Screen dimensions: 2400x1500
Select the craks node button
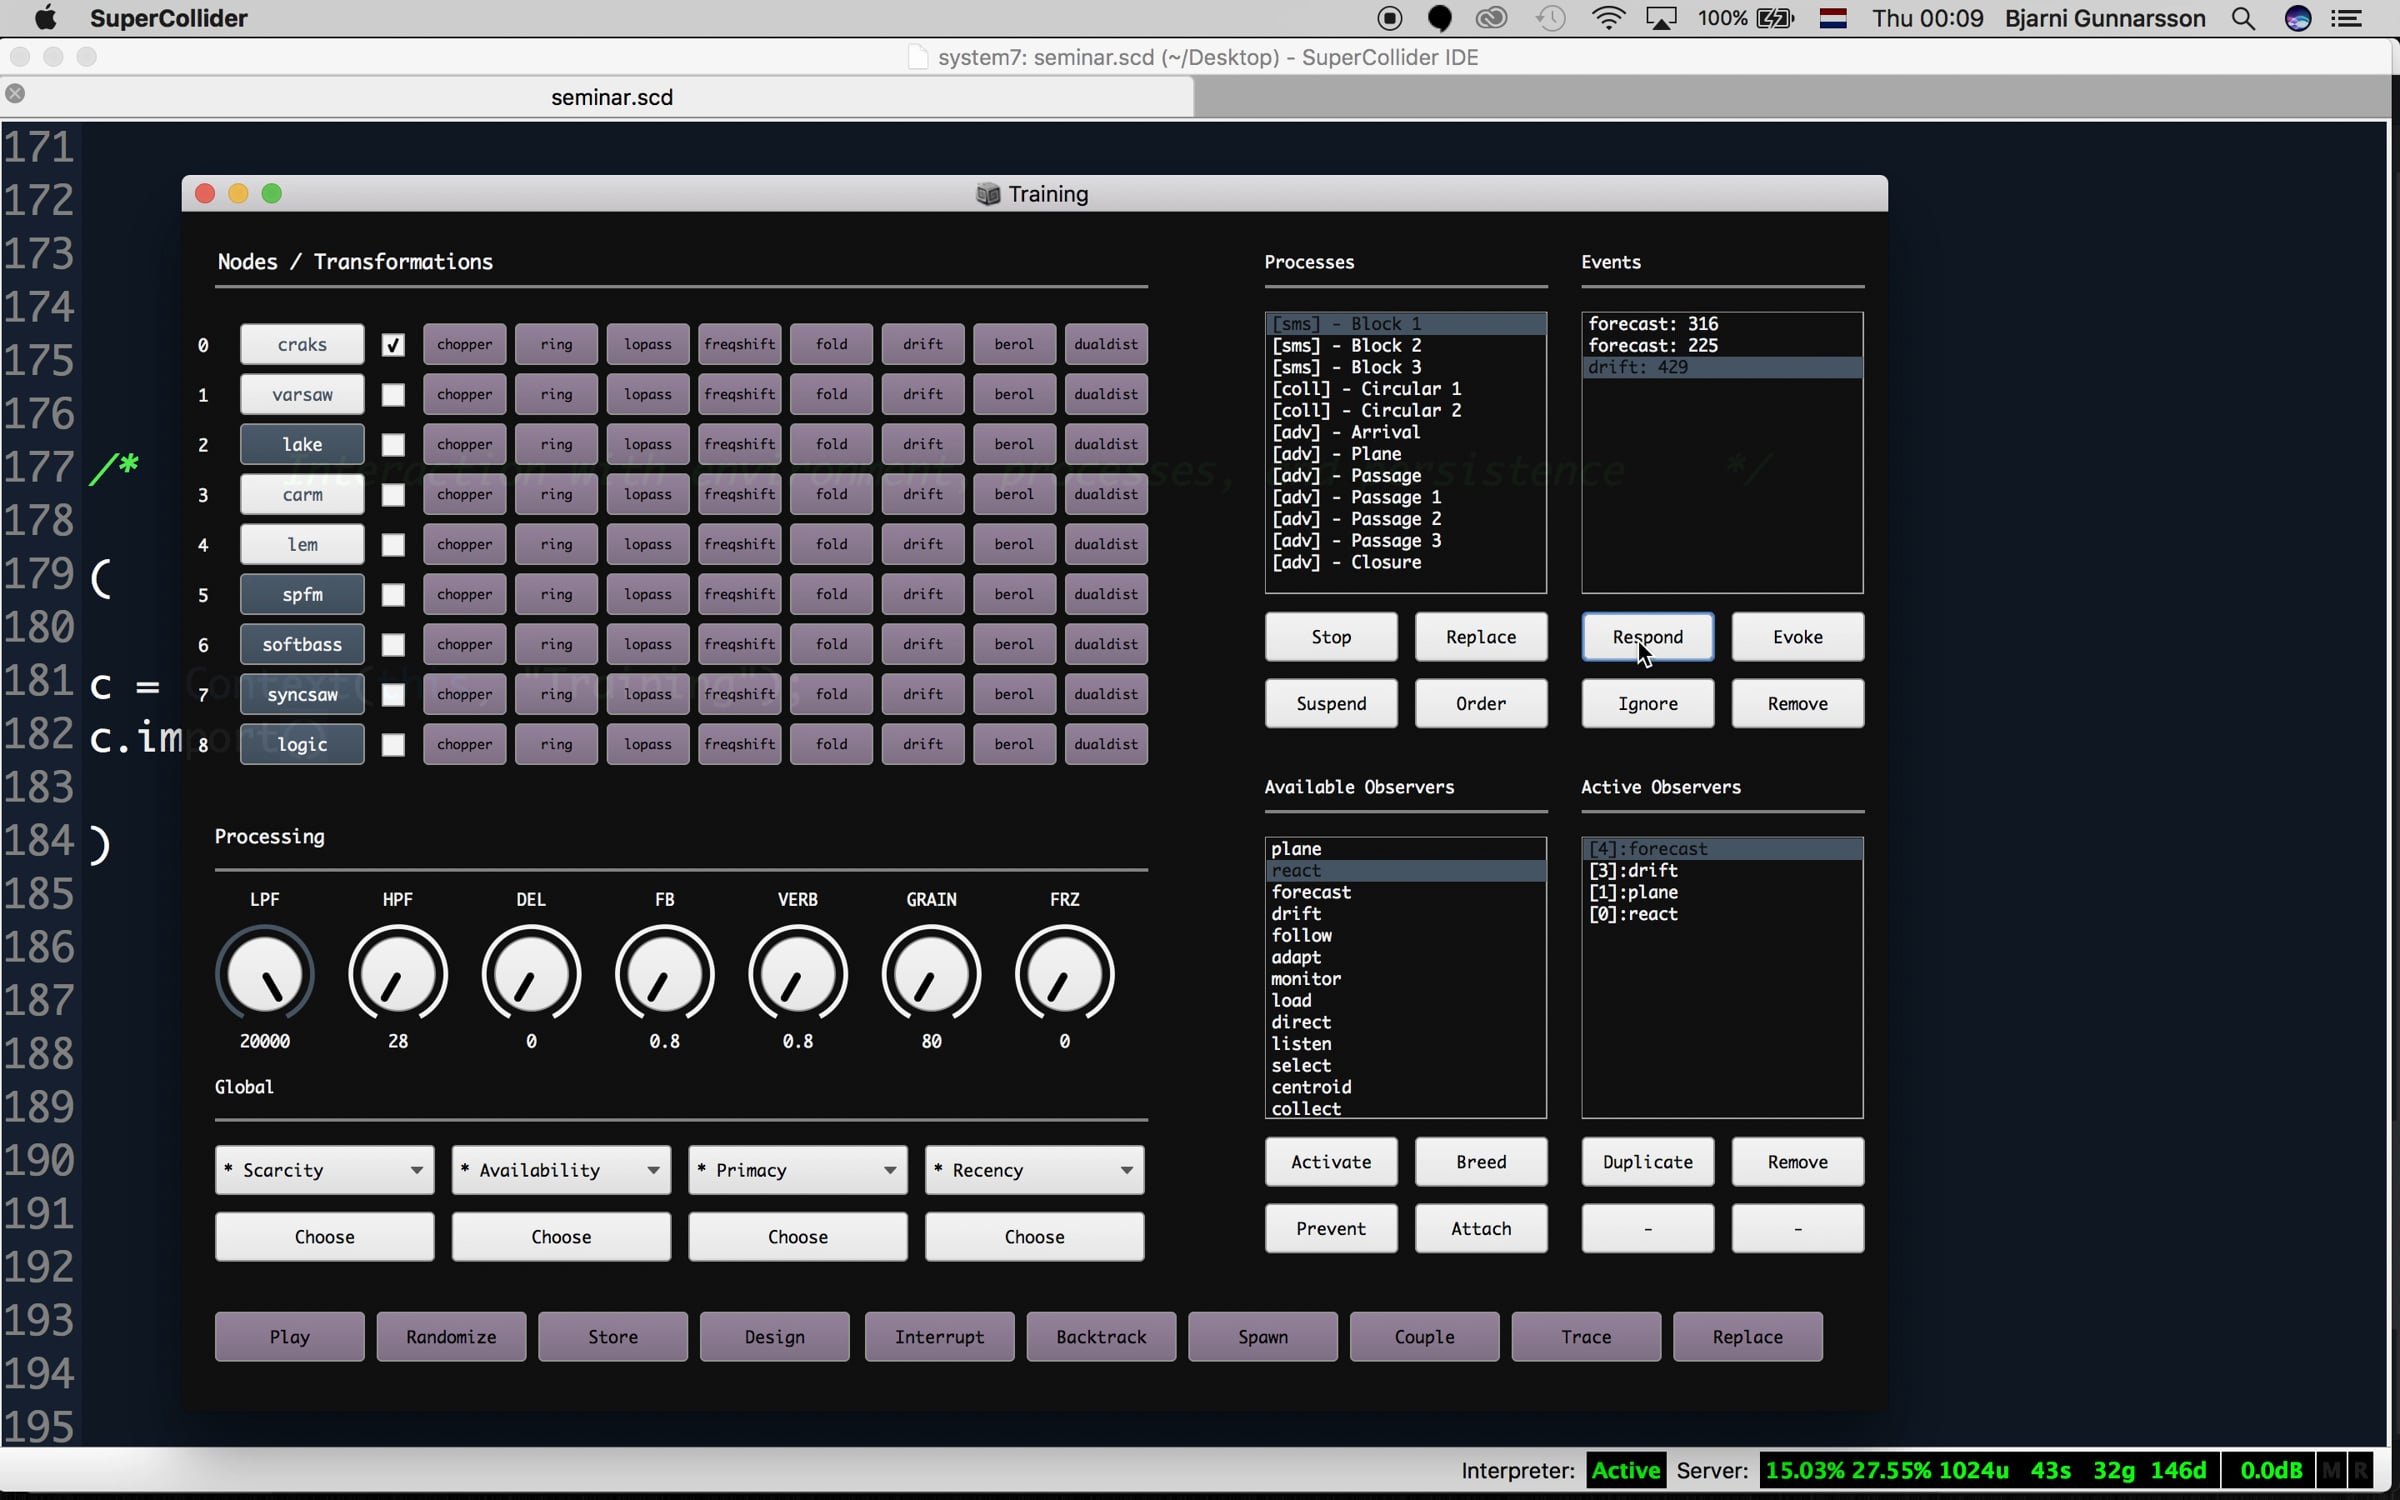click(x=302, y=345)
